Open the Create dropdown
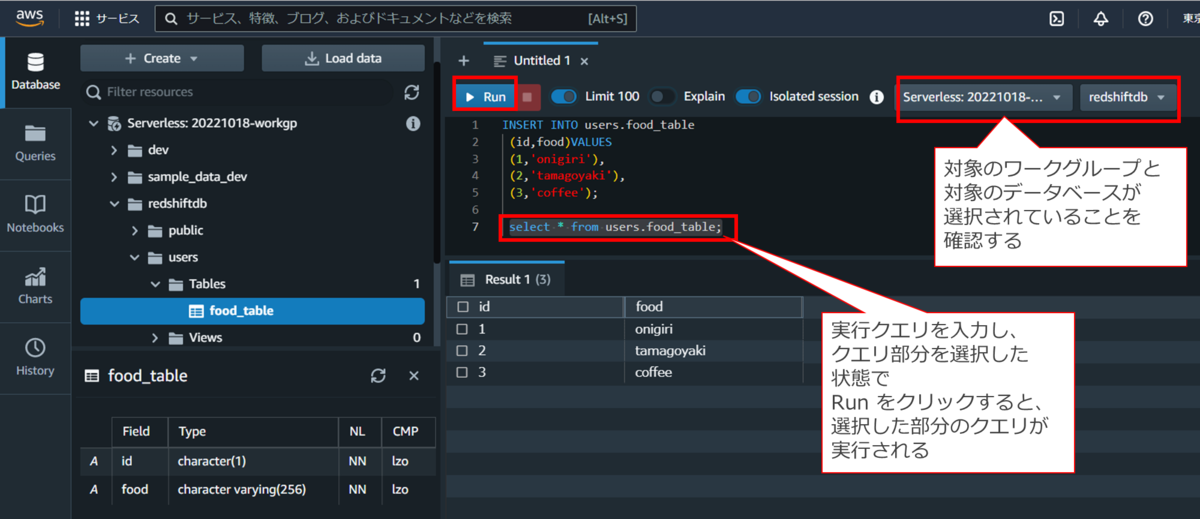 161,58
